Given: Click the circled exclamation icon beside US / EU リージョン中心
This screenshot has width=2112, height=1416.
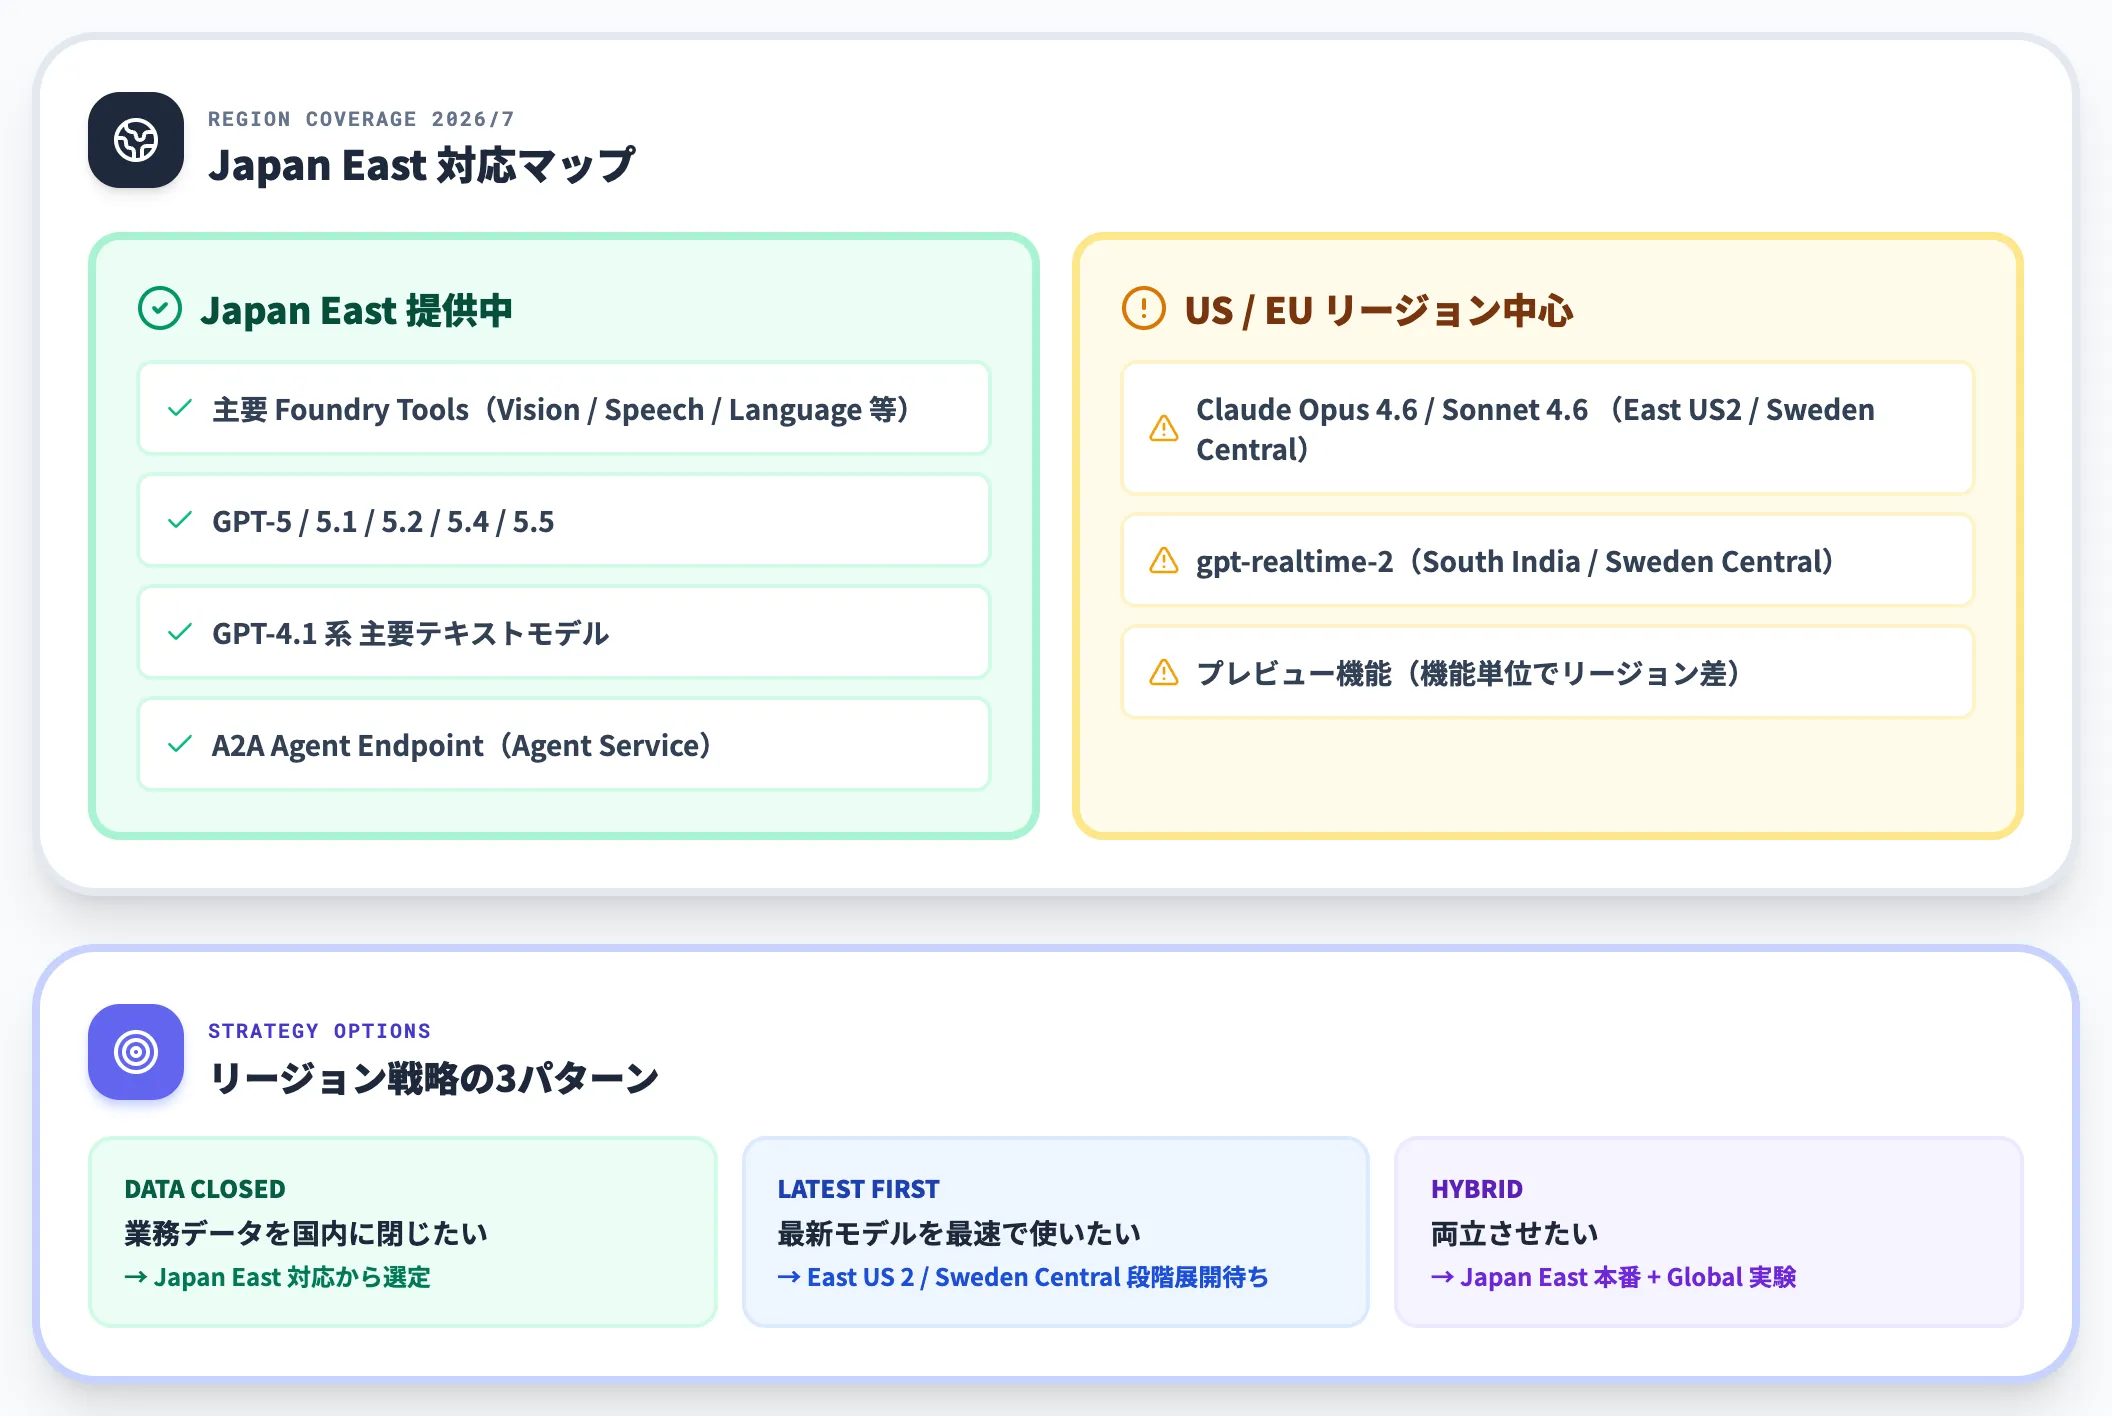Looking at the screenshot, I should 1144,308.
